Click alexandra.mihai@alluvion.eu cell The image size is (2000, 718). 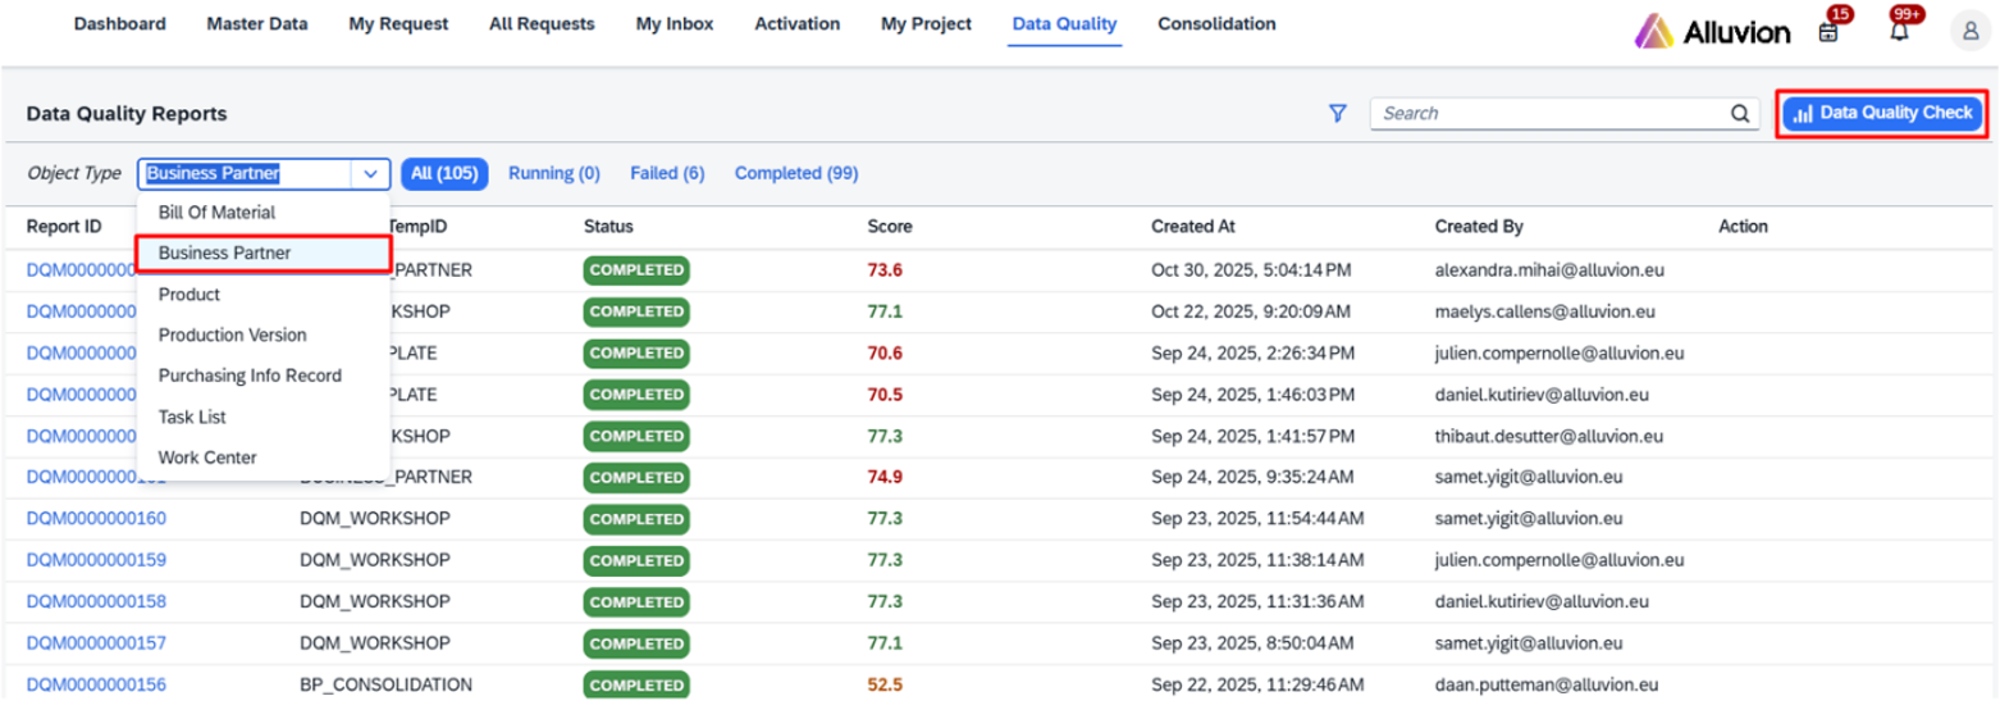pyautogui.click(x=1549, y=271)
